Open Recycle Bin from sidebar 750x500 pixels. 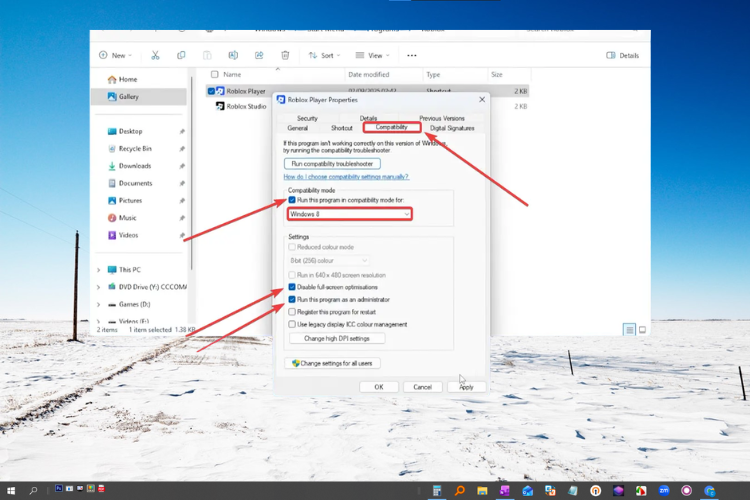[x=130, y=149]
